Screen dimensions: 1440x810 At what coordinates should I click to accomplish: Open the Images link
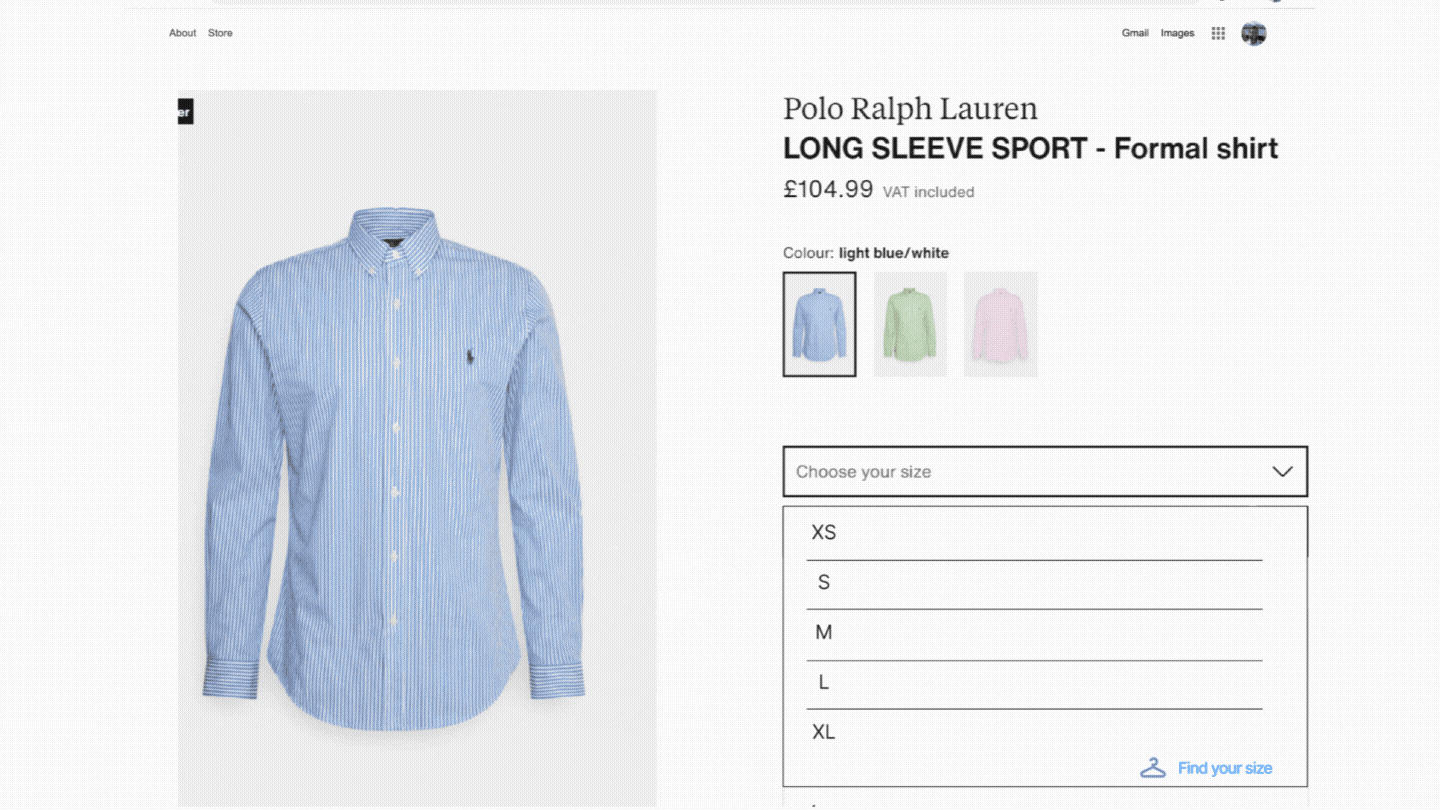[x=1177, y=33]
